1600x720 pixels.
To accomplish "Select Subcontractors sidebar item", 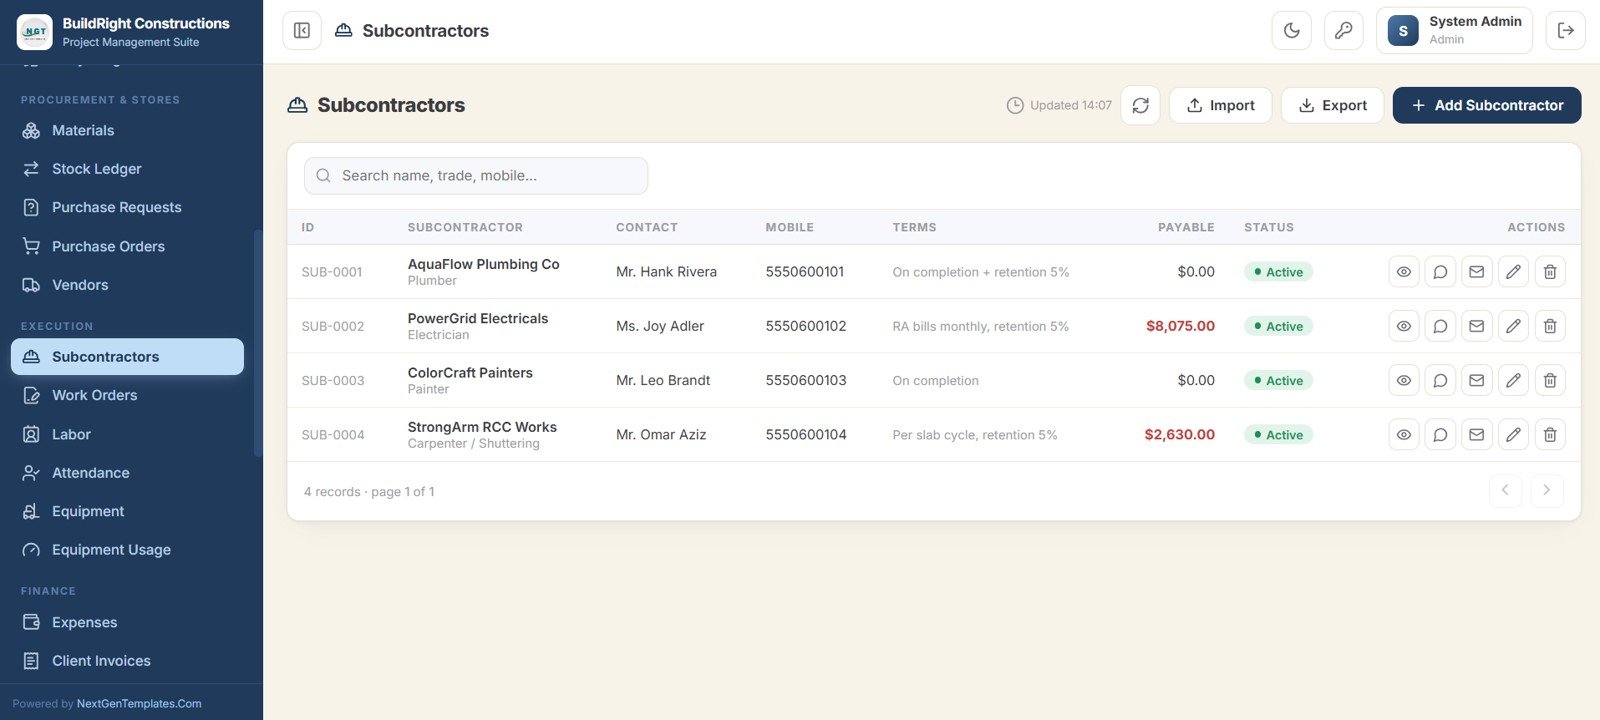I will (127, 357).
